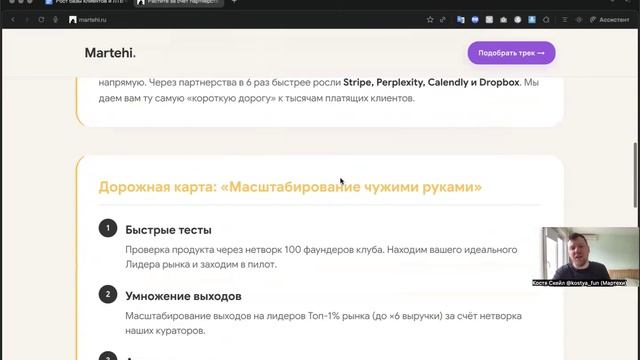Click the share icon next to the star

(x=443, y=20)
